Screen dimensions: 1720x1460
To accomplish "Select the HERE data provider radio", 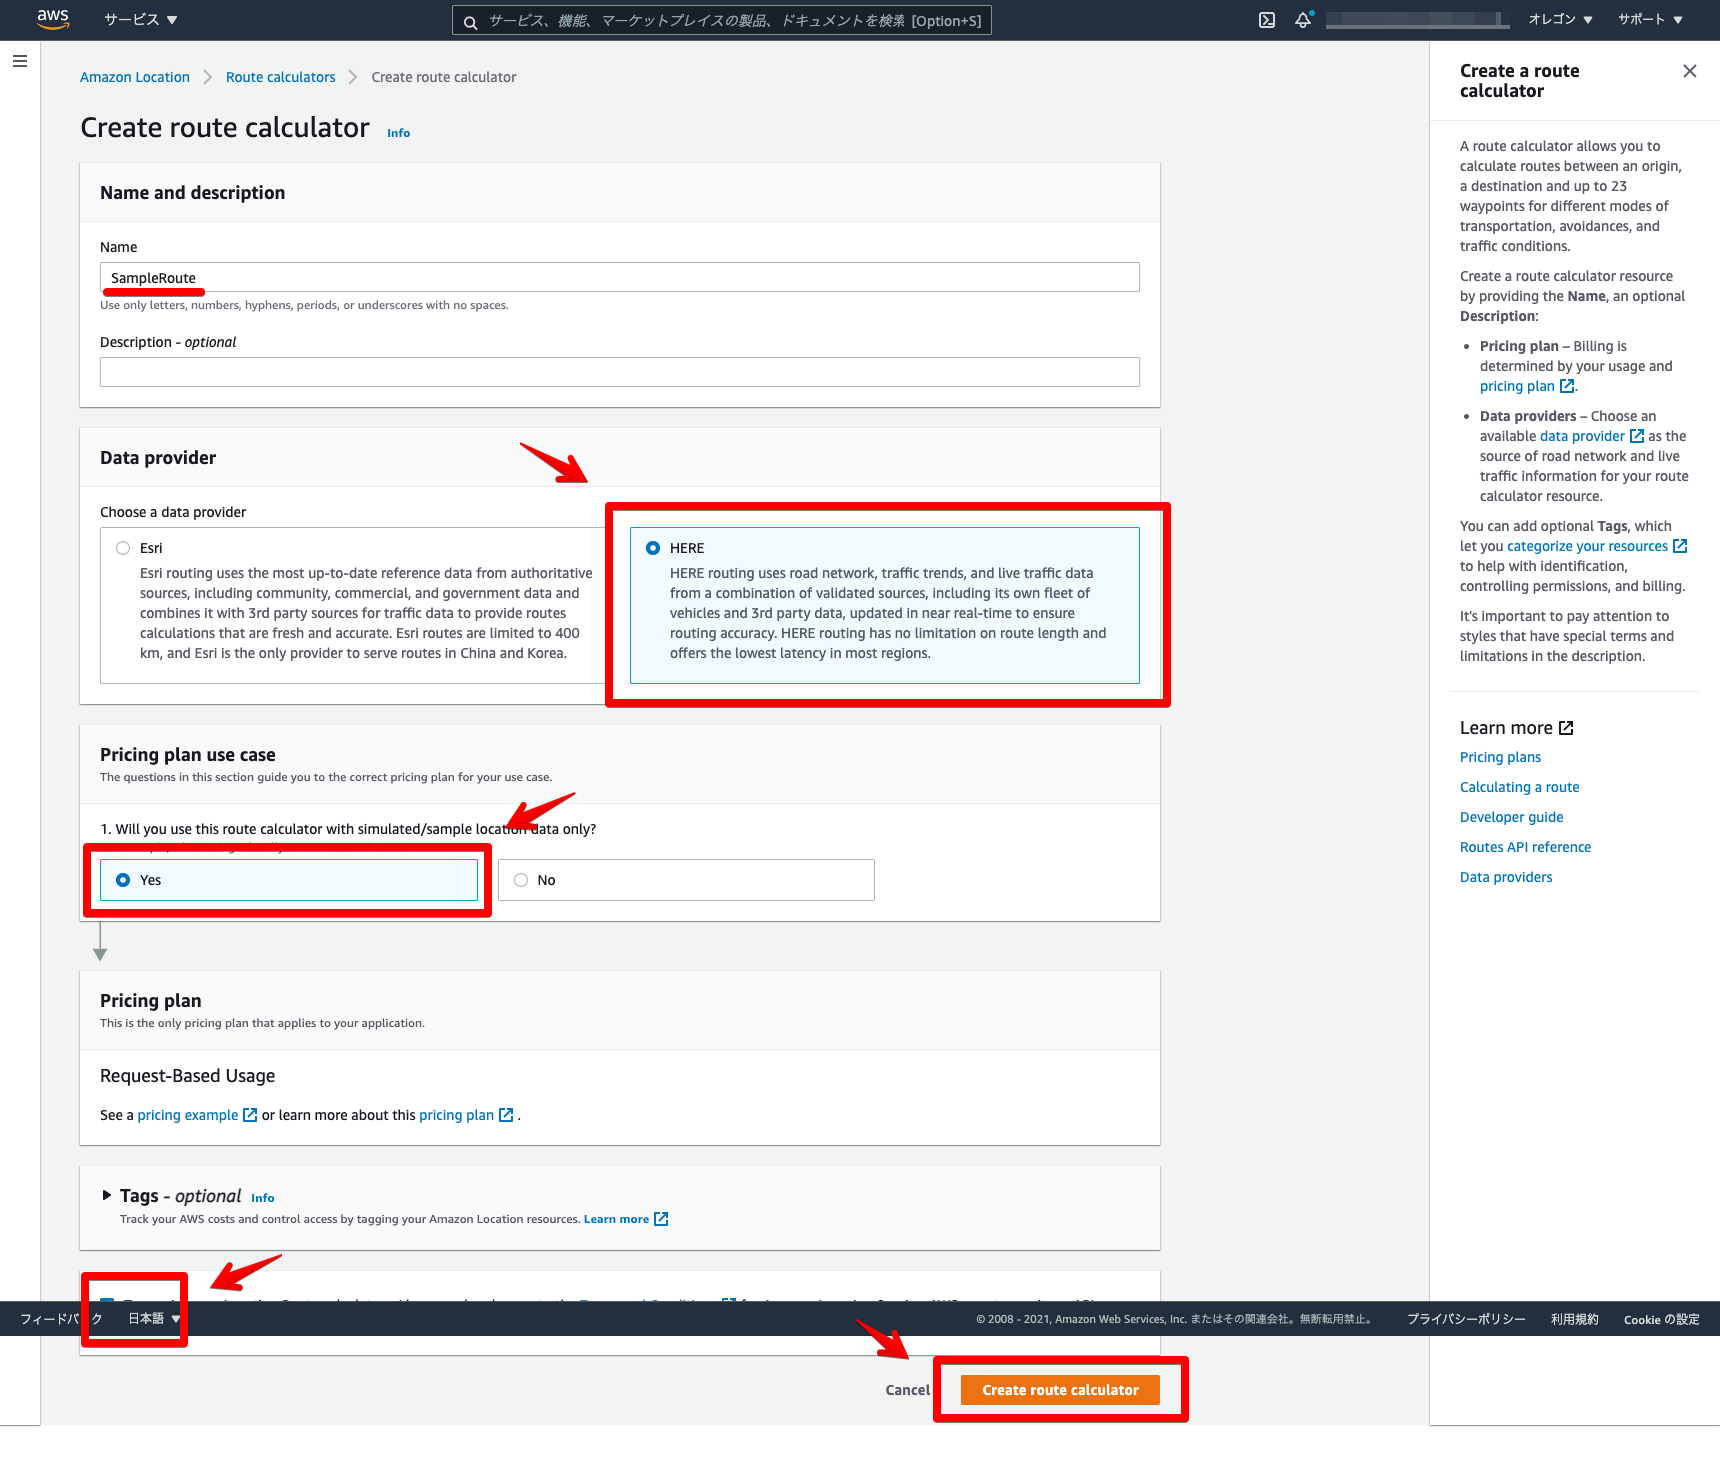I will click(x=653, y=548).
